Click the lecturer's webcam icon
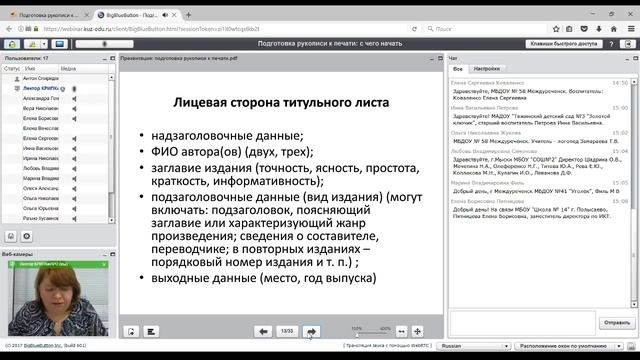The height and width of the screenshot is (360, 640). [x=62, y=89]
